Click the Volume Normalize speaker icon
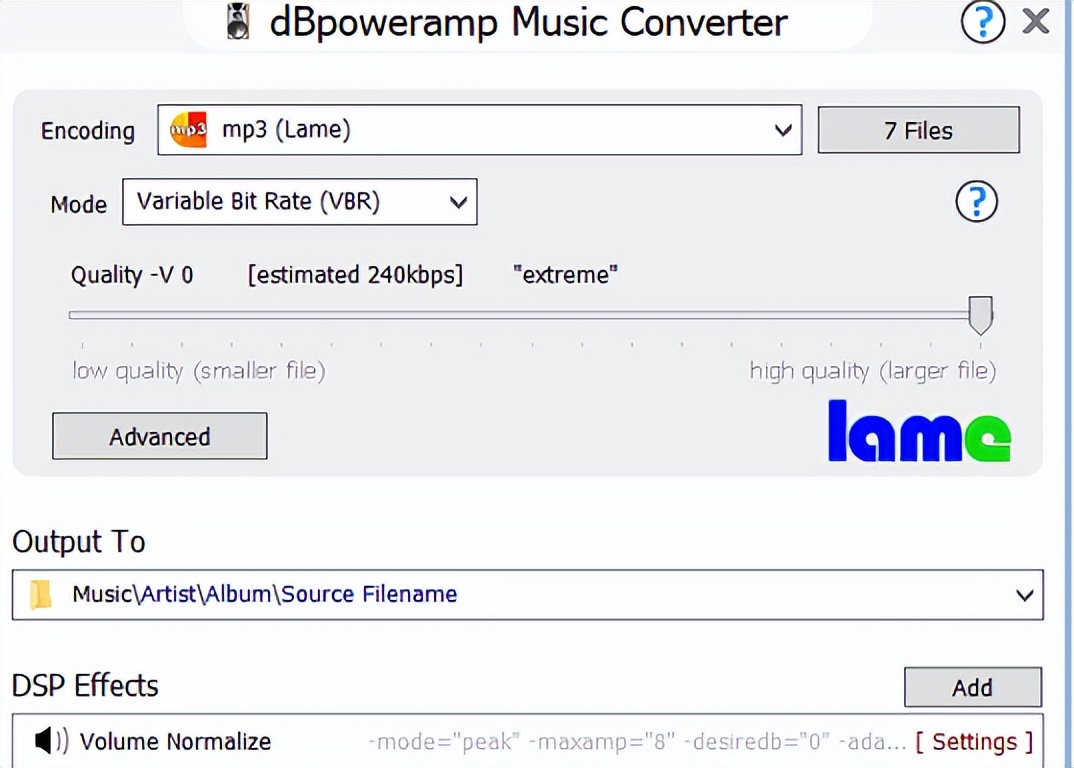1074x768 pixels. pyautogui.click(x=51, y=741)
